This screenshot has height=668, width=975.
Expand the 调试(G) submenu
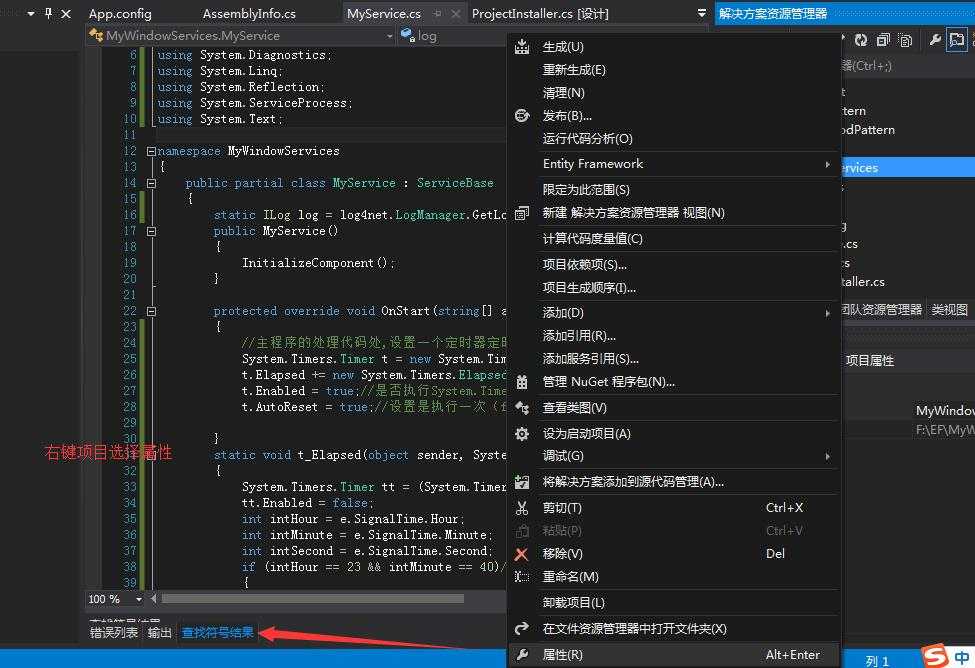click(x=827, y=456)
